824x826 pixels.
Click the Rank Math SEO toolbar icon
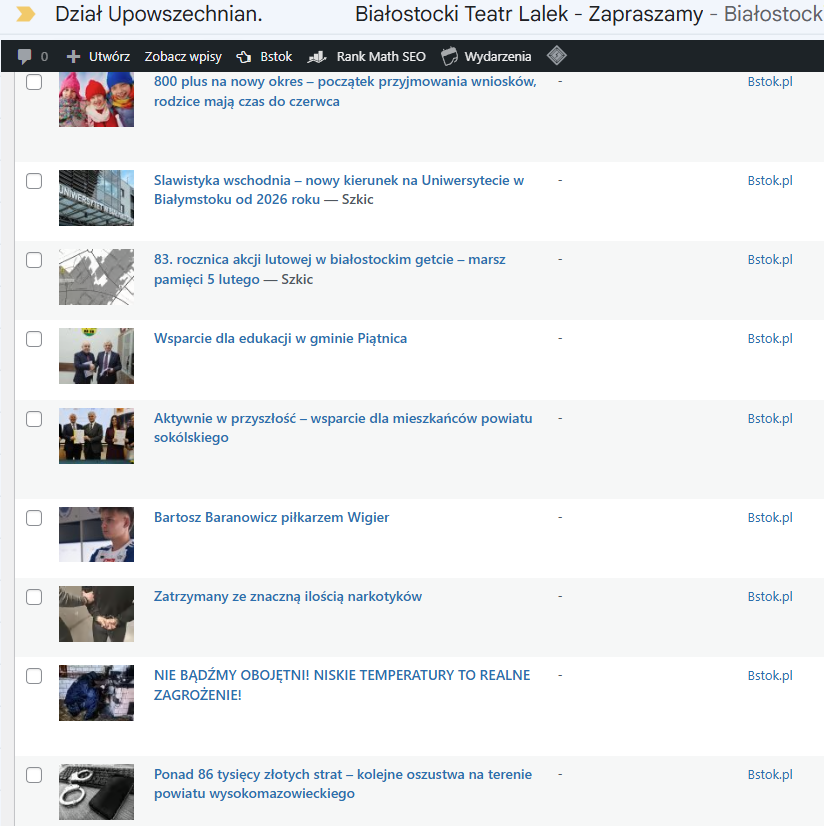317,56
